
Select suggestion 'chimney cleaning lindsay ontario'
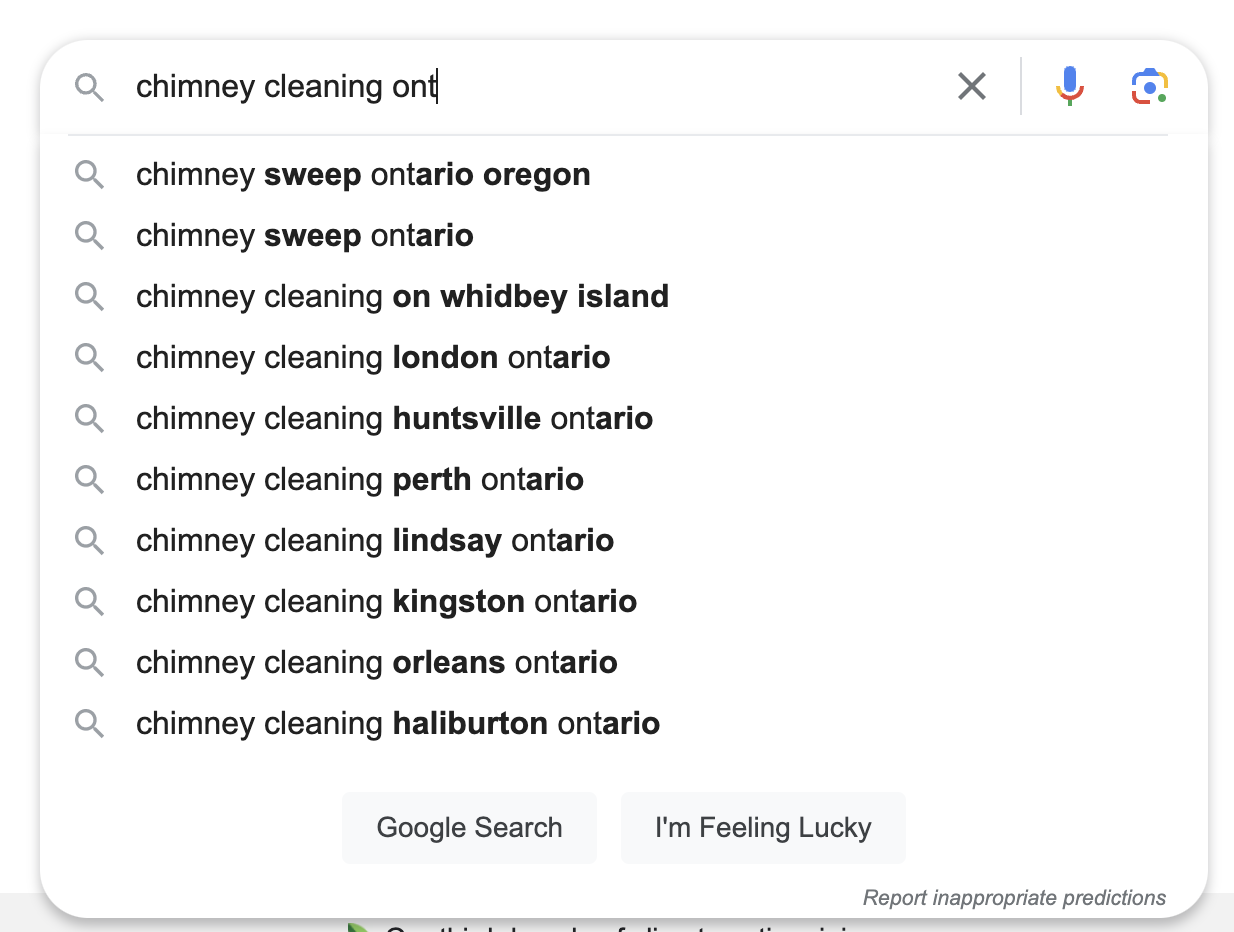374,540
